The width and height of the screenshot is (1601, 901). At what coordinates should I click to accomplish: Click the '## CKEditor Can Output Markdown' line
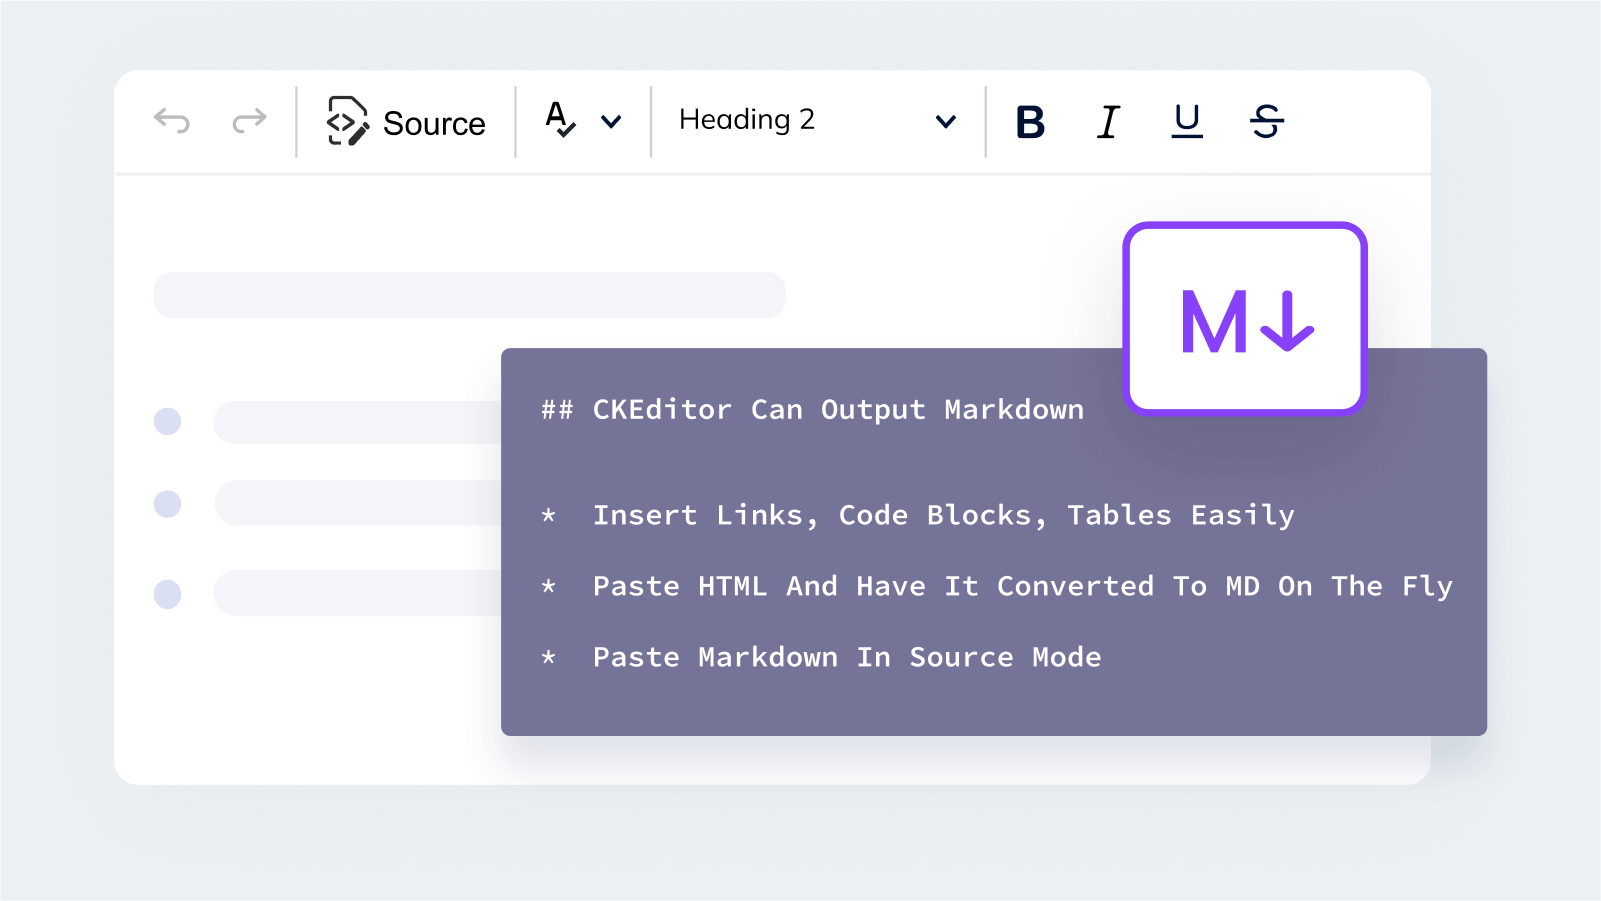[x=812, y=410]
